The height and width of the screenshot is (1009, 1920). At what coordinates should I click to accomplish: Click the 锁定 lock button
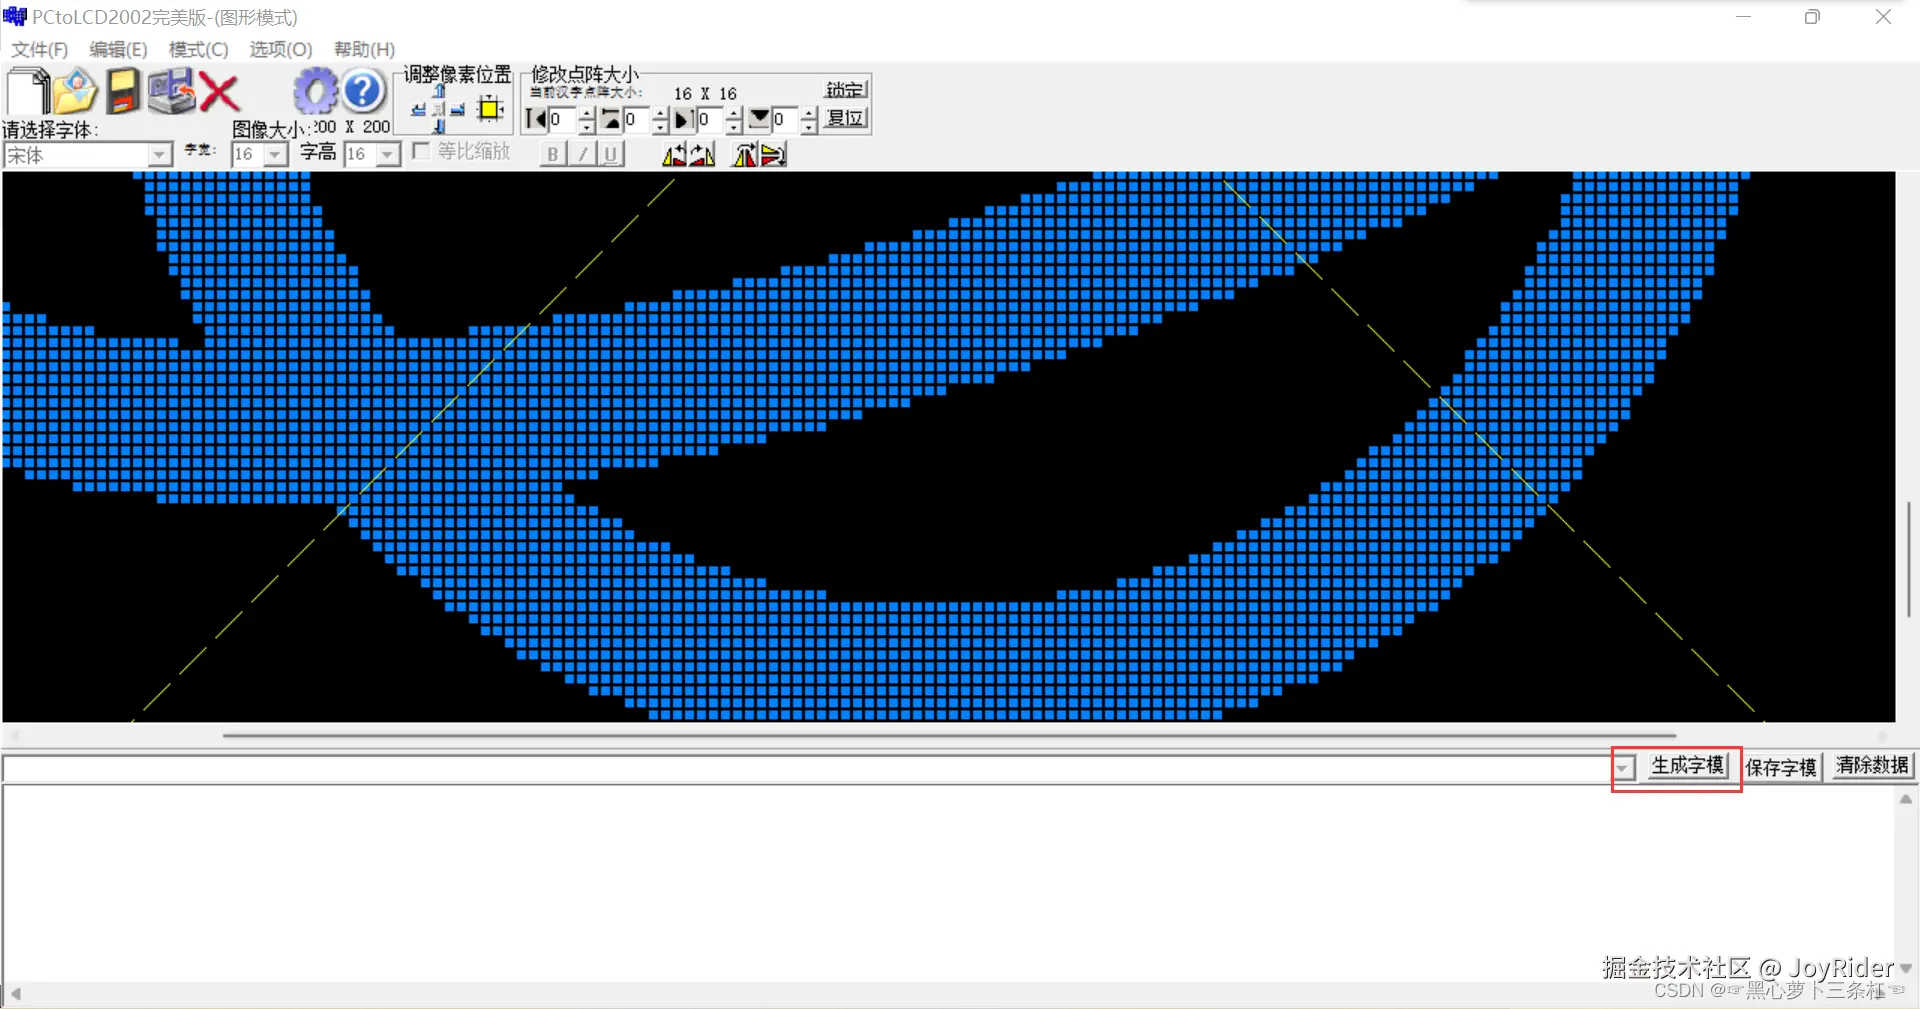(x=845, y=89)
